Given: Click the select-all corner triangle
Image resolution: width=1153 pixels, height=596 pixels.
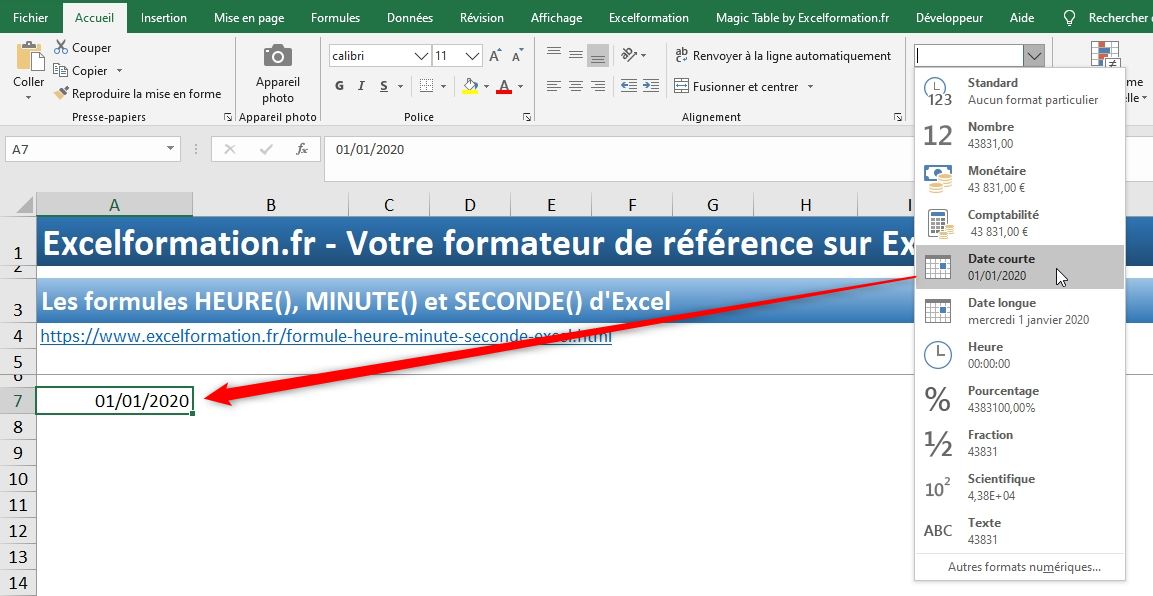Looking at the screenshot, I should (24, 204).
